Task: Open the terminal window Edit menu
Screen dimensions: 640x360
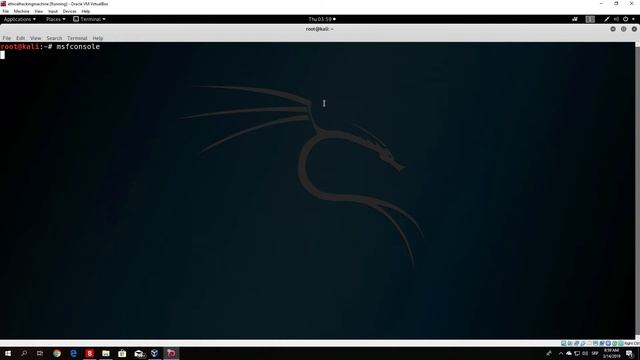Action: [20, 38]
